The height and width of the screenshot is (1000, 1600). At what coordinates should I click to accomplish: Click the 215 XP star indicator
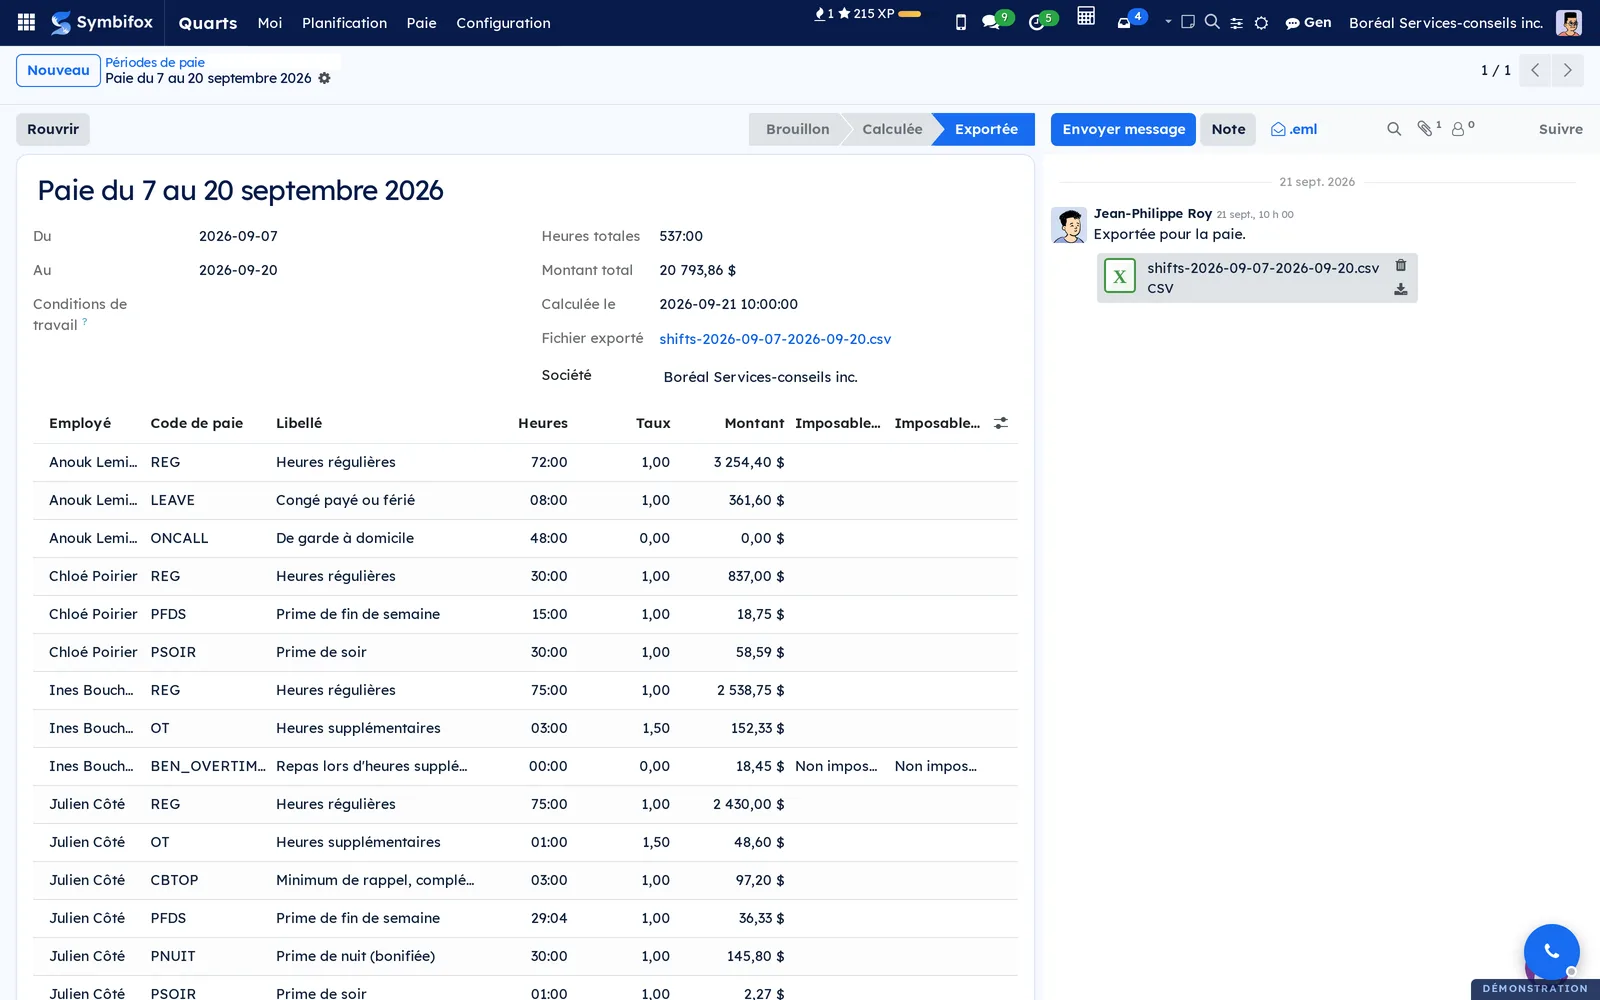coord(866,14)
